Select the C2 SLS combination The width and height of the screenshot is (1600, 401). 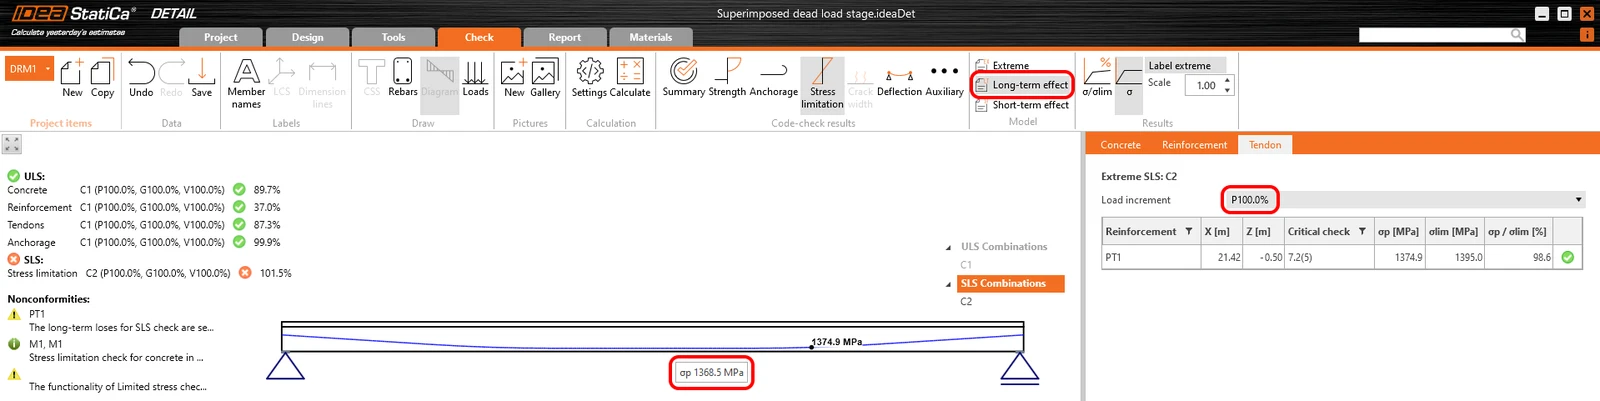coord(966,301)
